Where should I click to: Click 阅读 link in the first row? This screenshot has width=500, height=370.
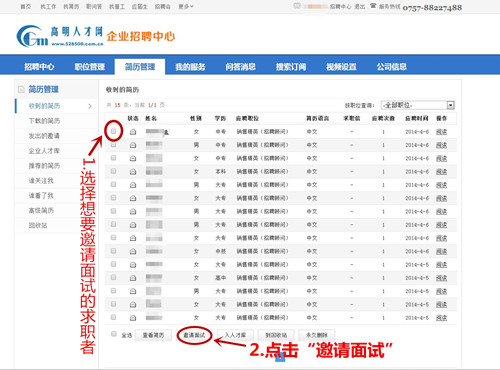click(x=442, y=132)
